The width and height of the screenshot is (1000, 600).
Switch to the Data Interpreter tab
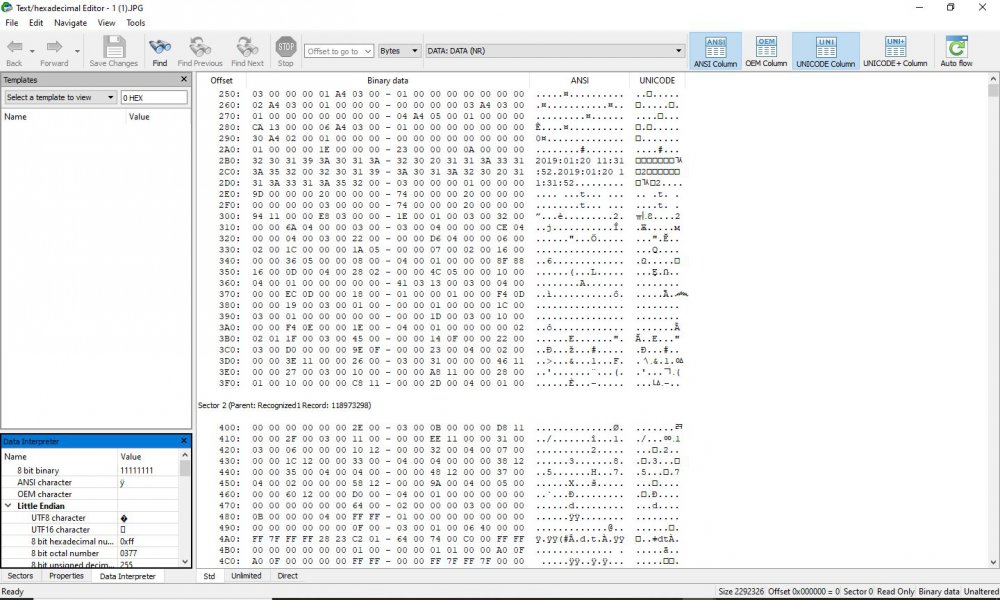(x=128, y=576)
